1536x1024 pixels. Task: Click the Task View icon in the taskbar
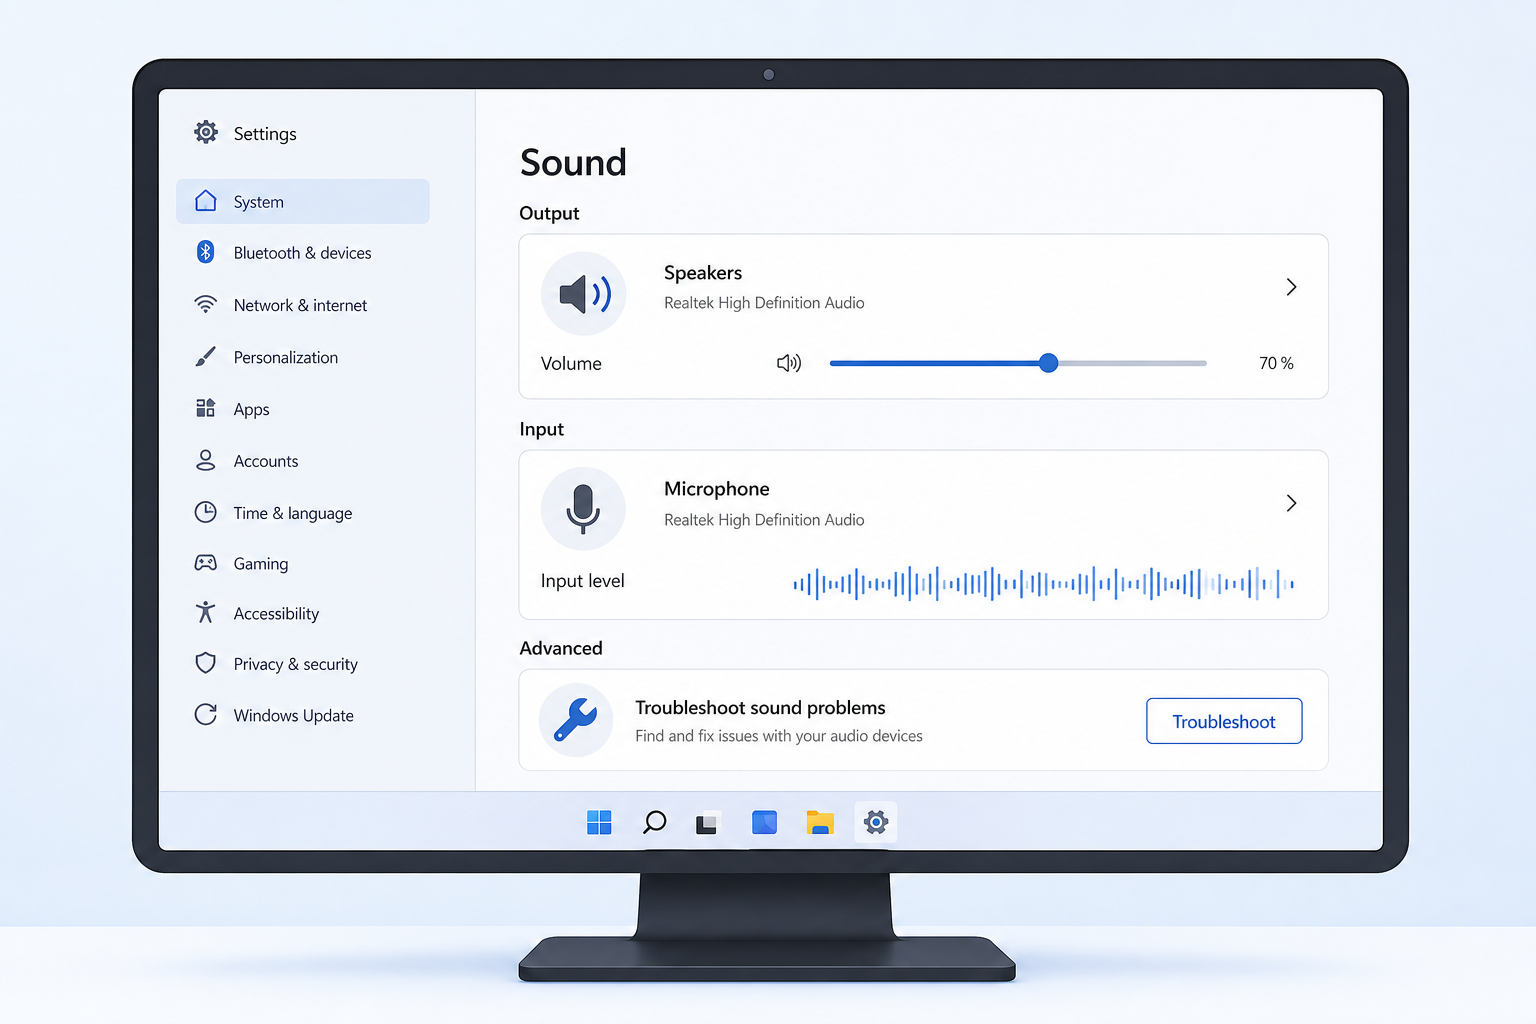pyautogui.click(x=707, y=822)
